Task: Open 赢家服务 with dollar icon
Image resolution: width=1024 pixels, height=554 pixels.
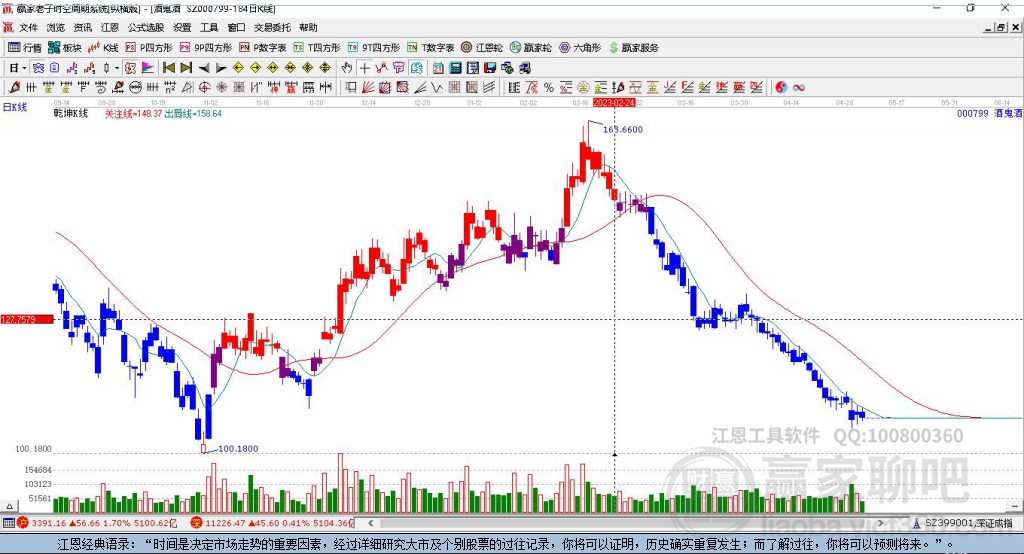Action: pos(634,48)
